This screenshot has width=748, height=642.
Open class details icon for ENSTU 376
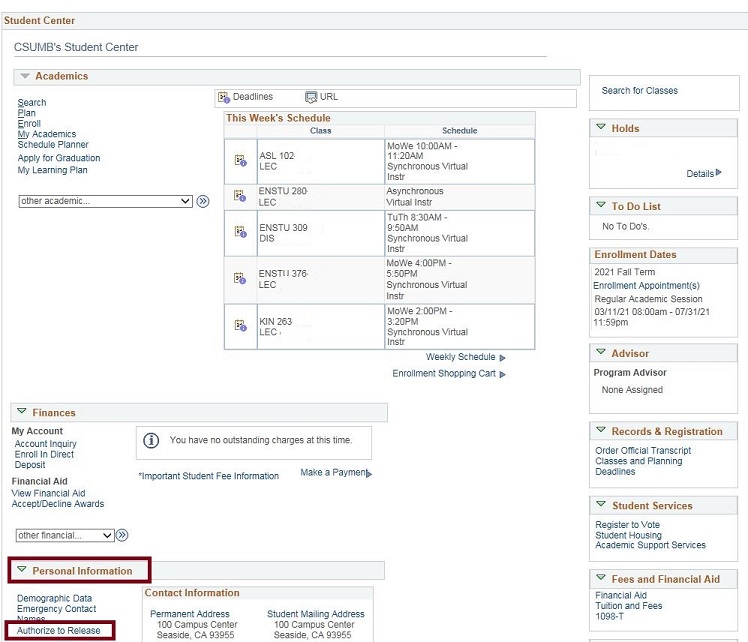pyautogui.click(x=240, y=279)
